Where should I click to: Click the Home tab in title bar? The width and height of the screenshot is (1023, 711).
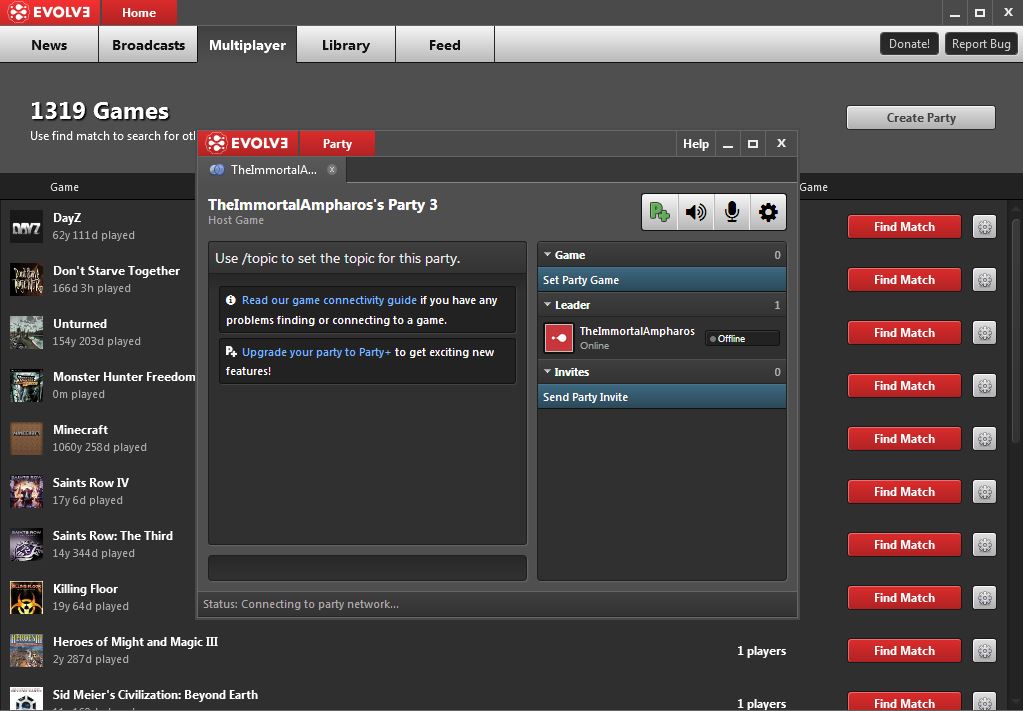coord(139,12)
